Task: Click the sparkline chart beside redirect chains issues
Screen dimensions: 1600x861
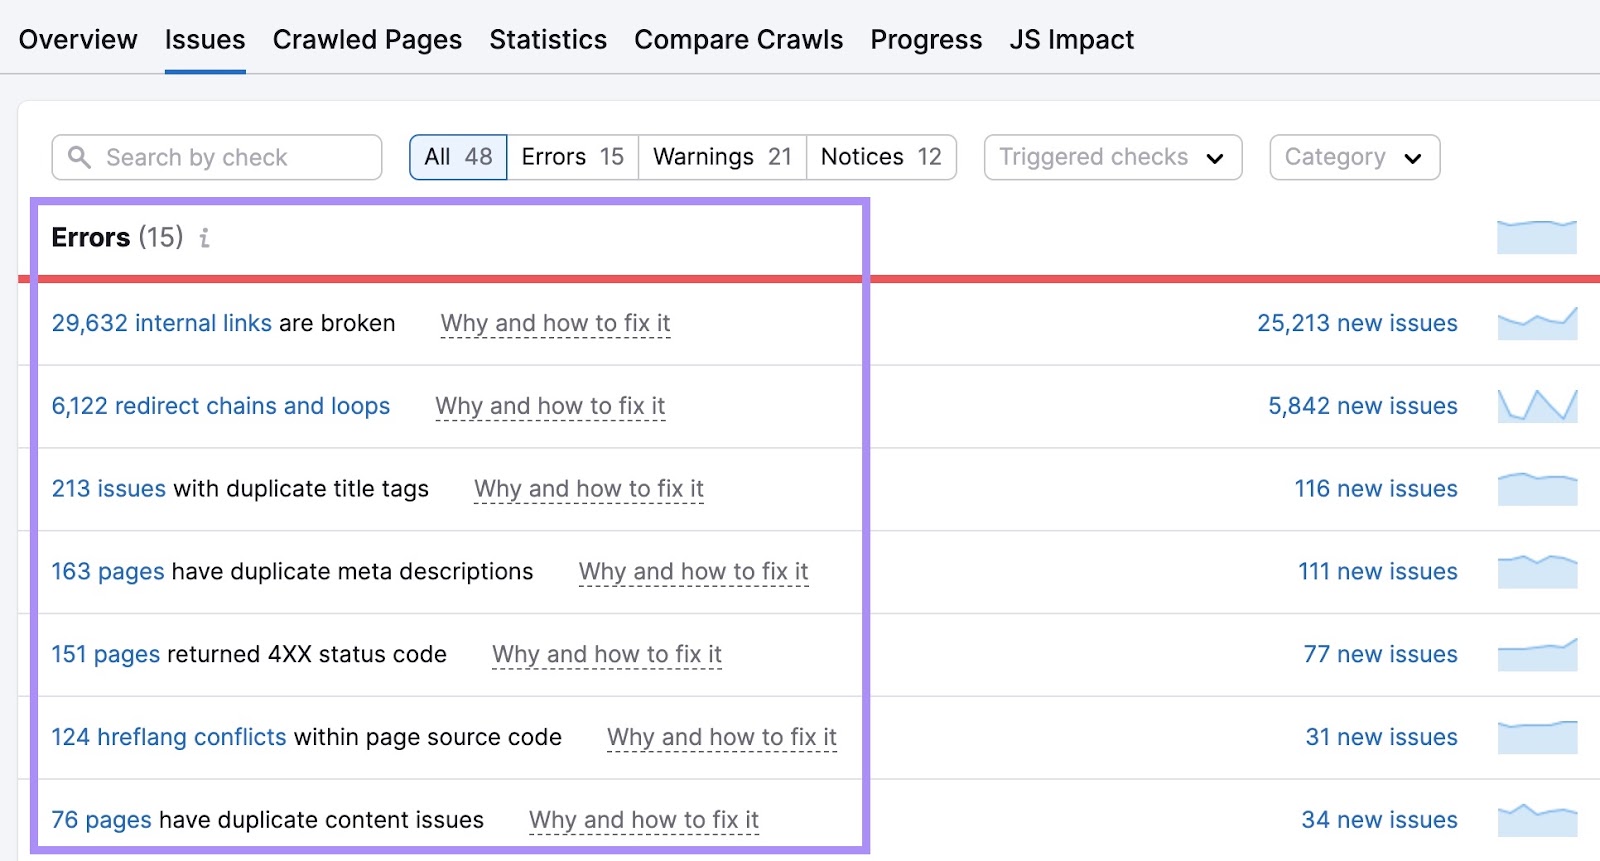Action: click(1537, 405)
